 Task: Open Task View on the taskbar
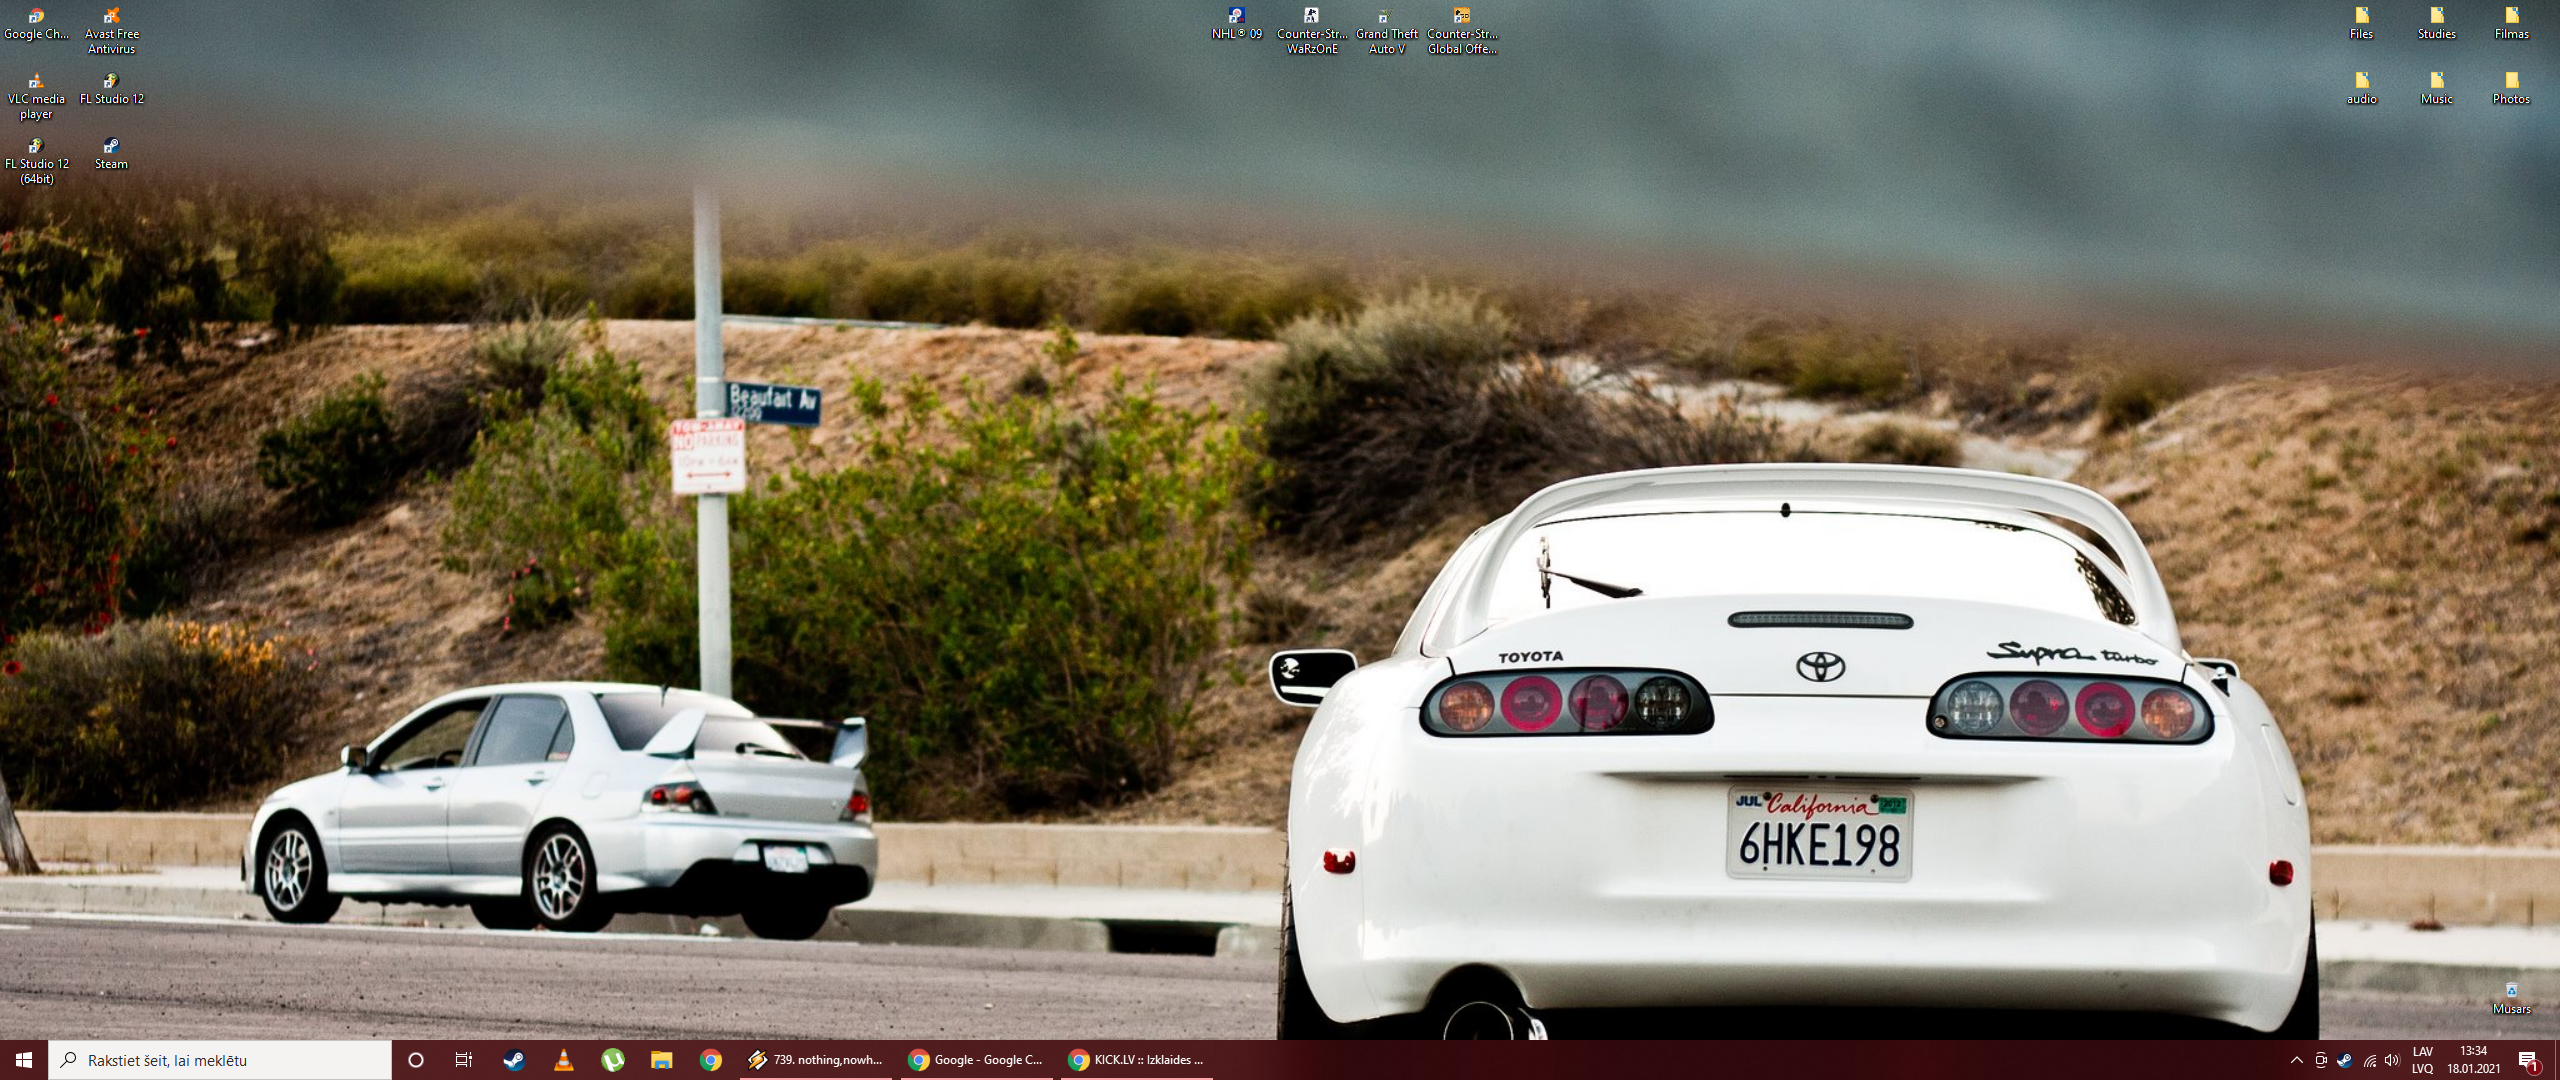tap(464, 1060)
